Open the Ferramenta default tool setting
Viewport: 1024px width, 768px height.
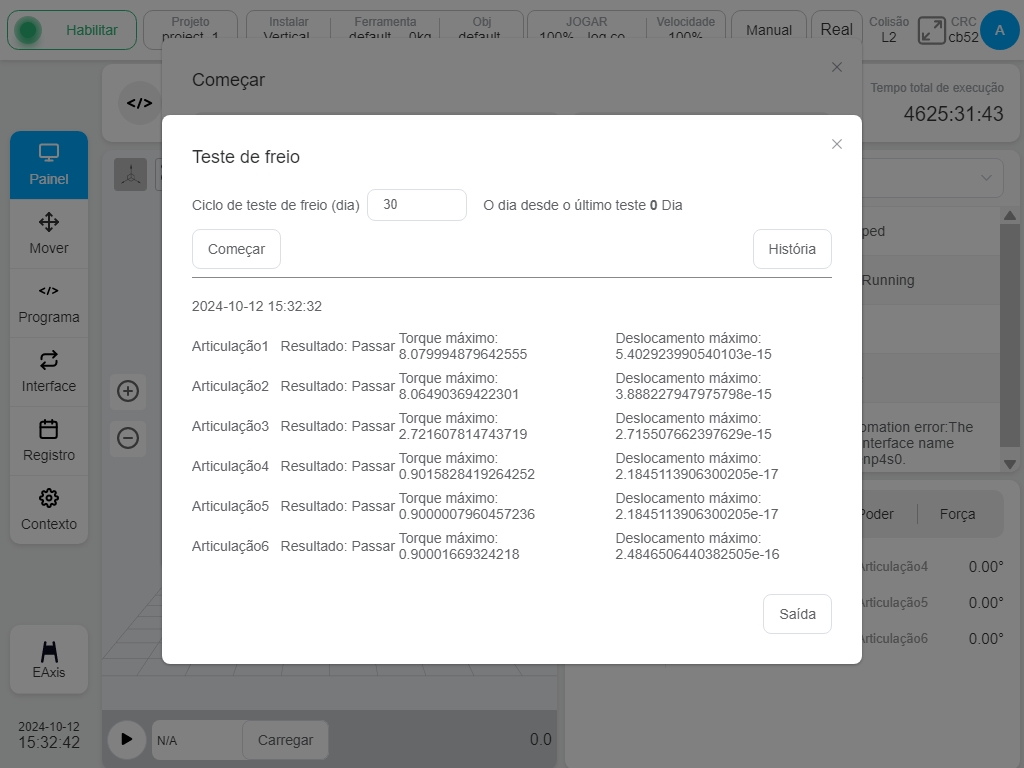click(385, 29)
